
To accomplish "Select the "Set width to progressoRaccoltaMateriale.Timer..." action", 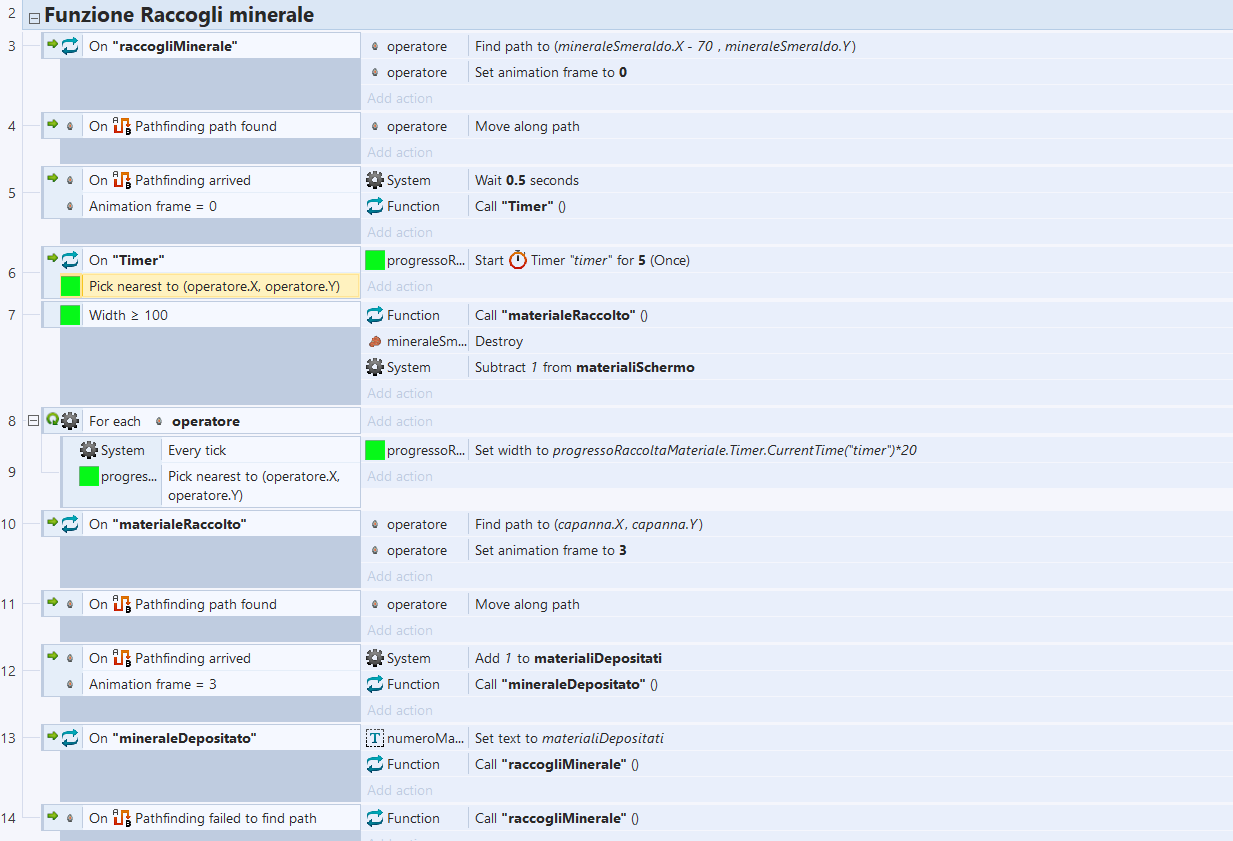I will 696,450.
